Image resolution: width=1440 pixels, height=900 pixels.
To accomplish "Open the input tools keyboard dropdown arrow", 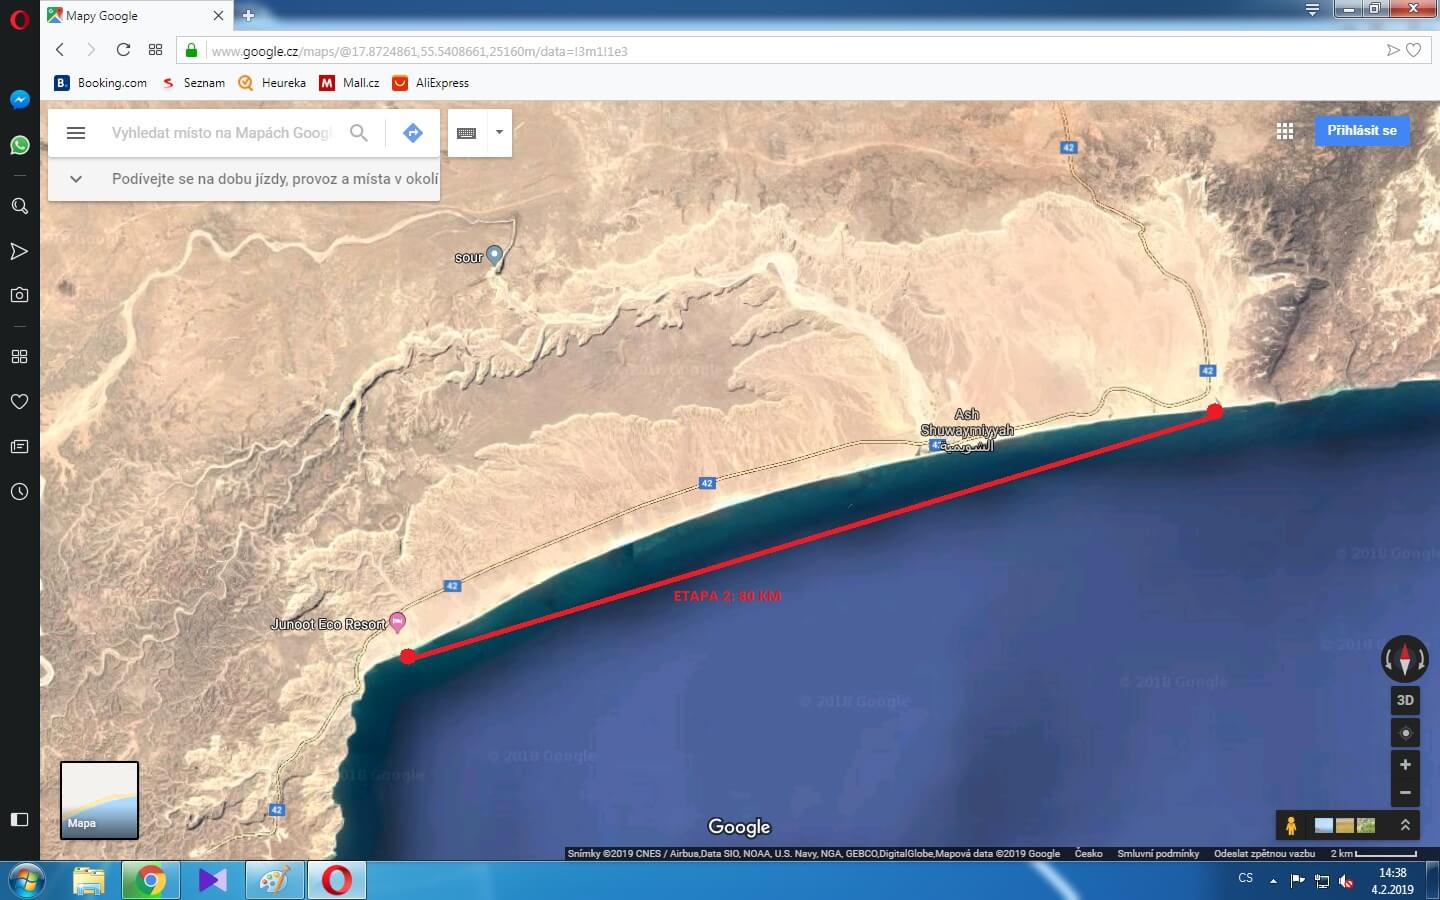I will click(499, 132).
